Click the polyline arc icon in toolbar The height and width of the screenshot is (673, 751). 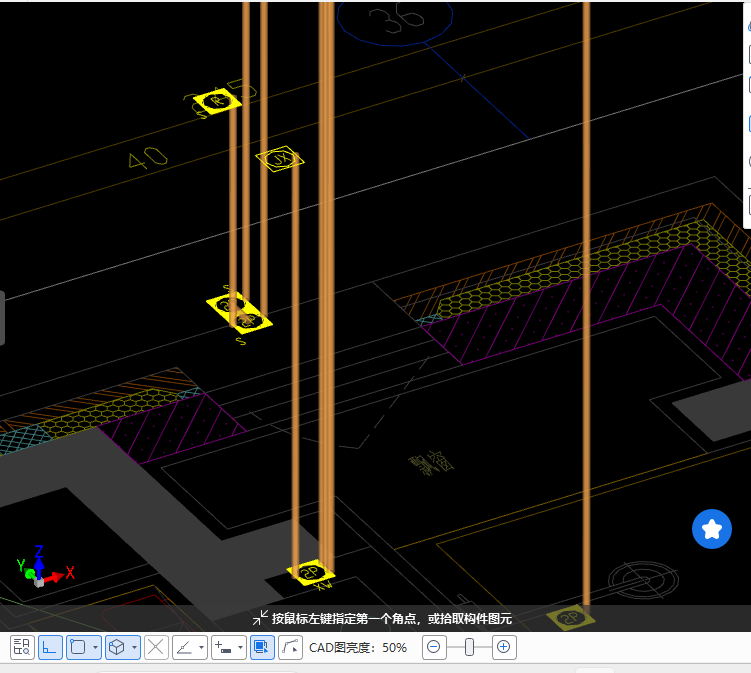coord(290,647)
